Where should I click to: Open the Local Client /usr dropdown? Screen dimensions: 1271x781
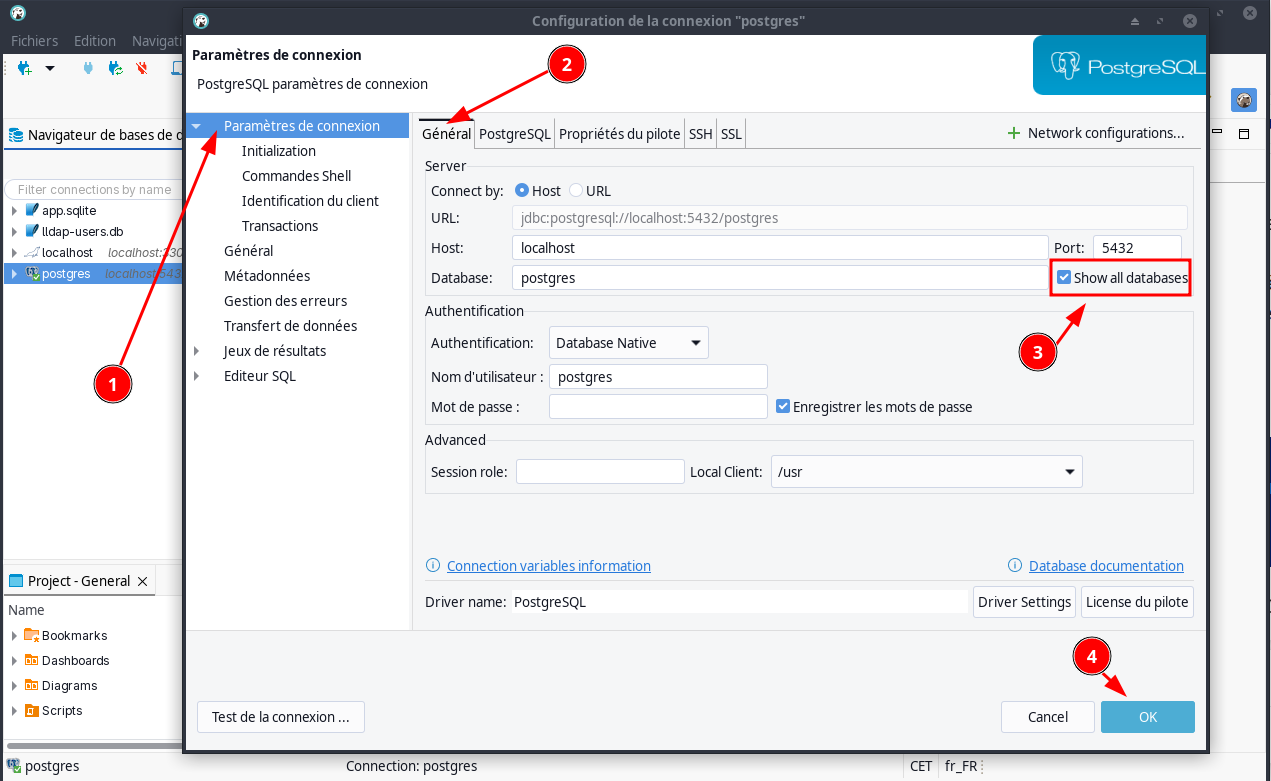(927, 472)
